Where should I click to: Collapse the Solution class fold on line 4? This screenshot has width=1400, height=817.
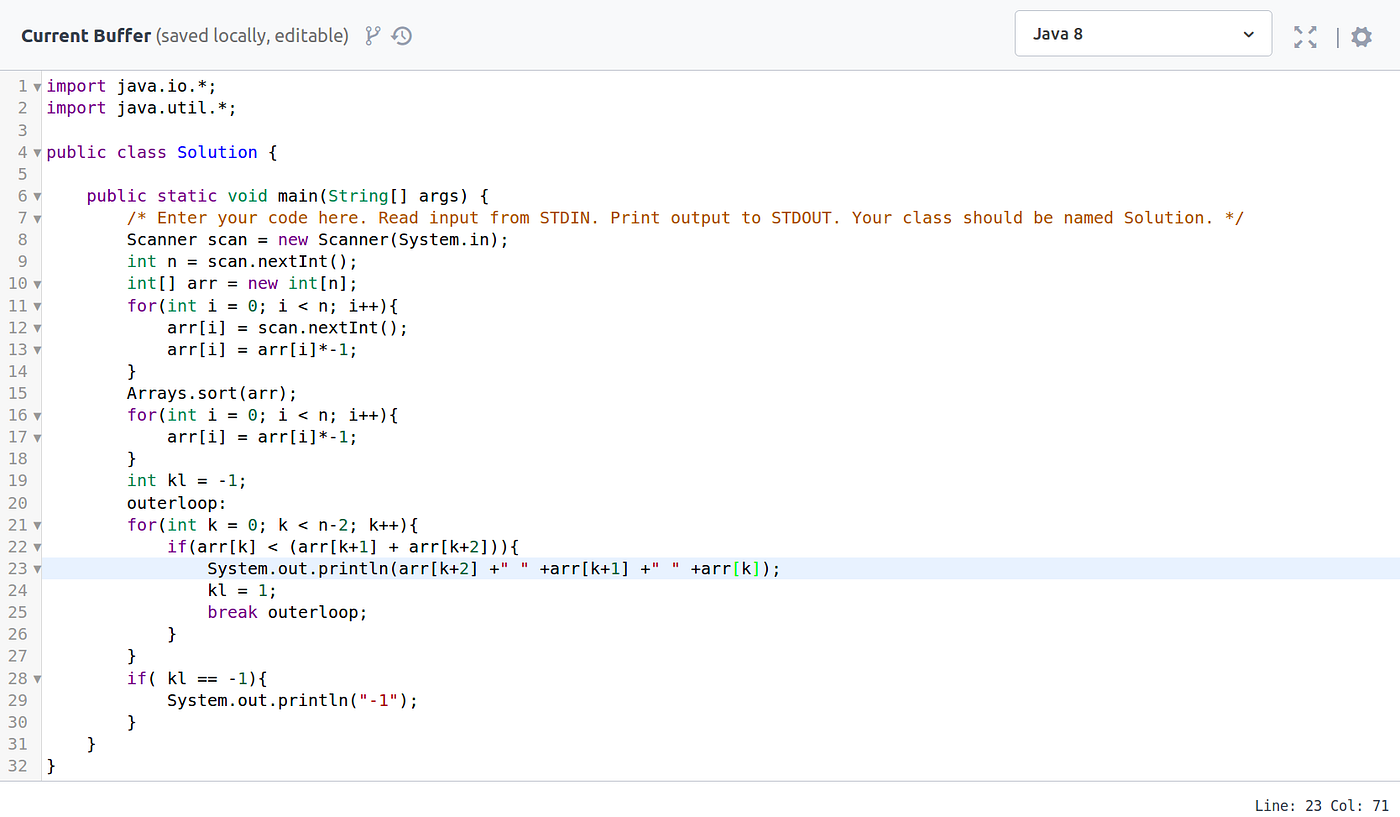coord(36,152)
